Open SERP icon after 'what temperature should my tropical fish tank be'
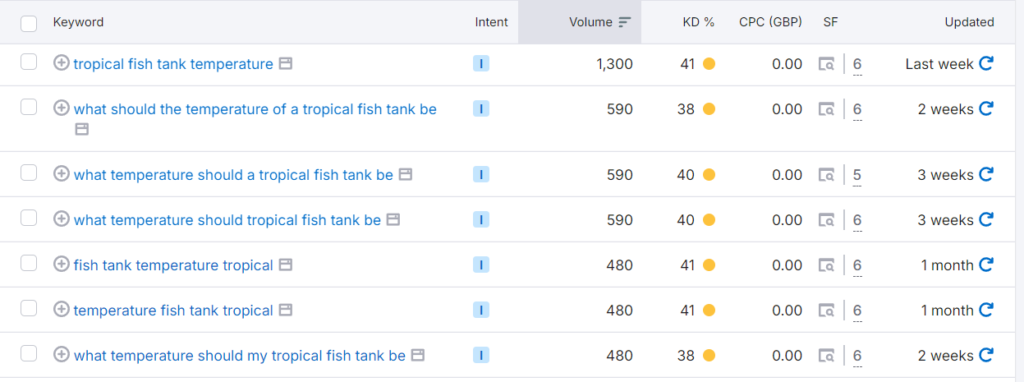This screenshot has height=382, width=1024. pos(418,356)
